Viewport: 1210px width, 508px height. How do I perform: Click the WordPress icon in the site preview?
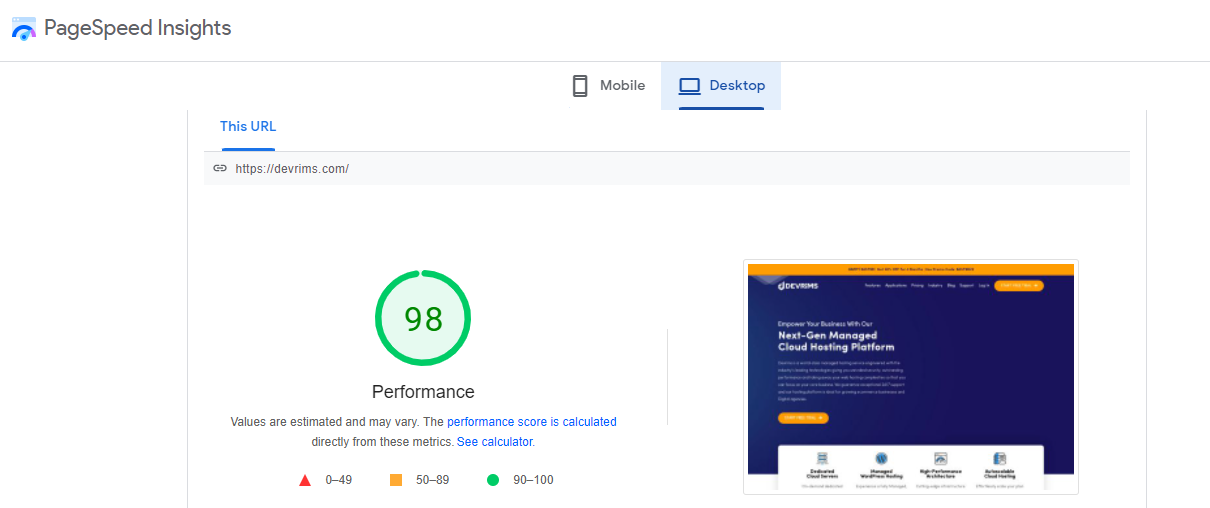(881, 459)
